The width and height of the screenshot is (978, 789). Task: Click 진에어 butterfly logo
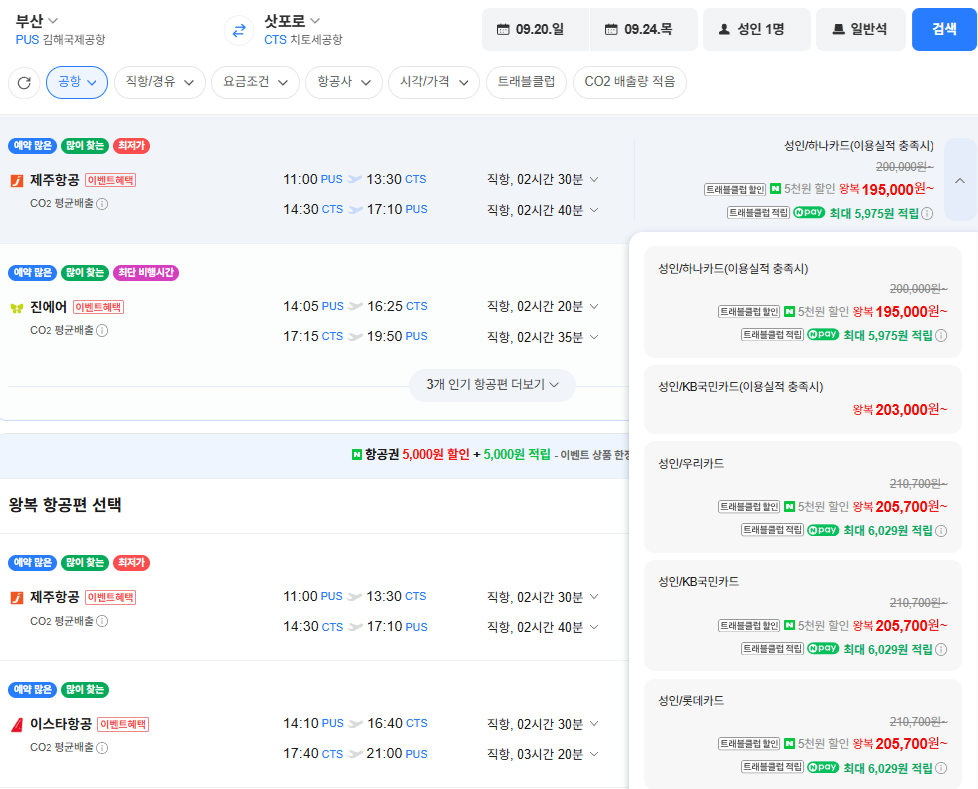[x=17, y=308]
